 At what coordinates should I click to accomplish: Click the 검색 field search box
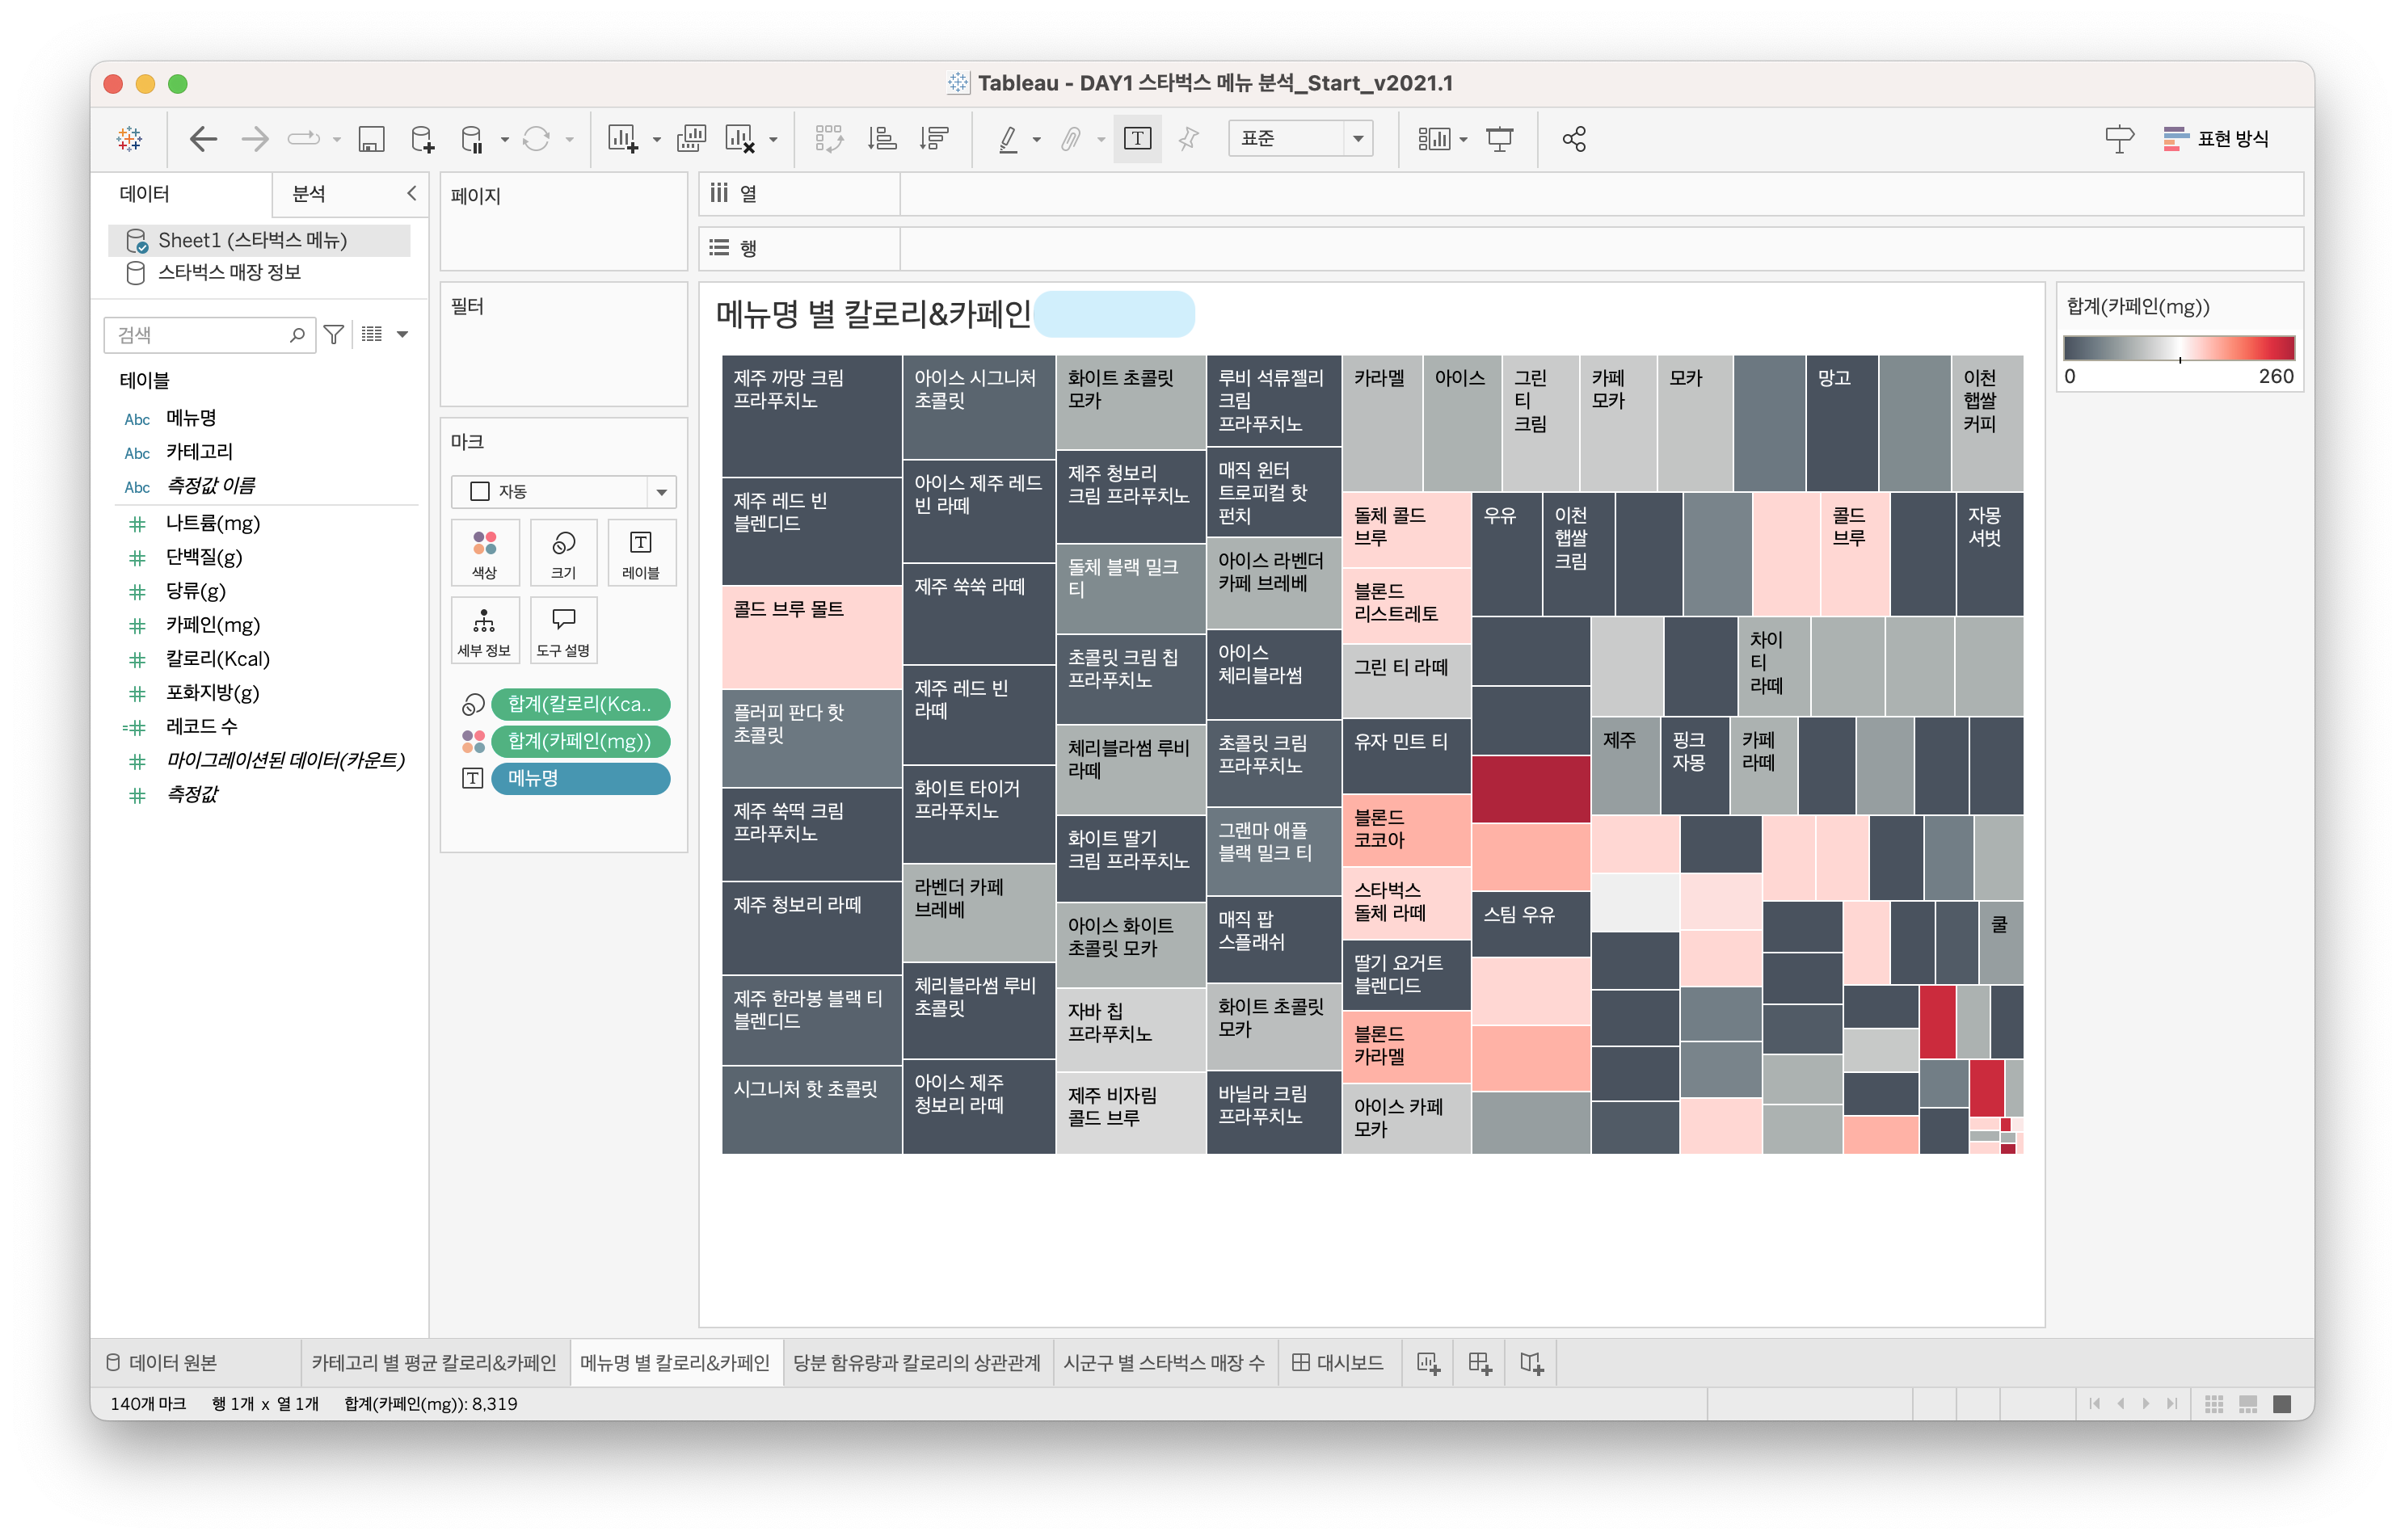(200, 335)
